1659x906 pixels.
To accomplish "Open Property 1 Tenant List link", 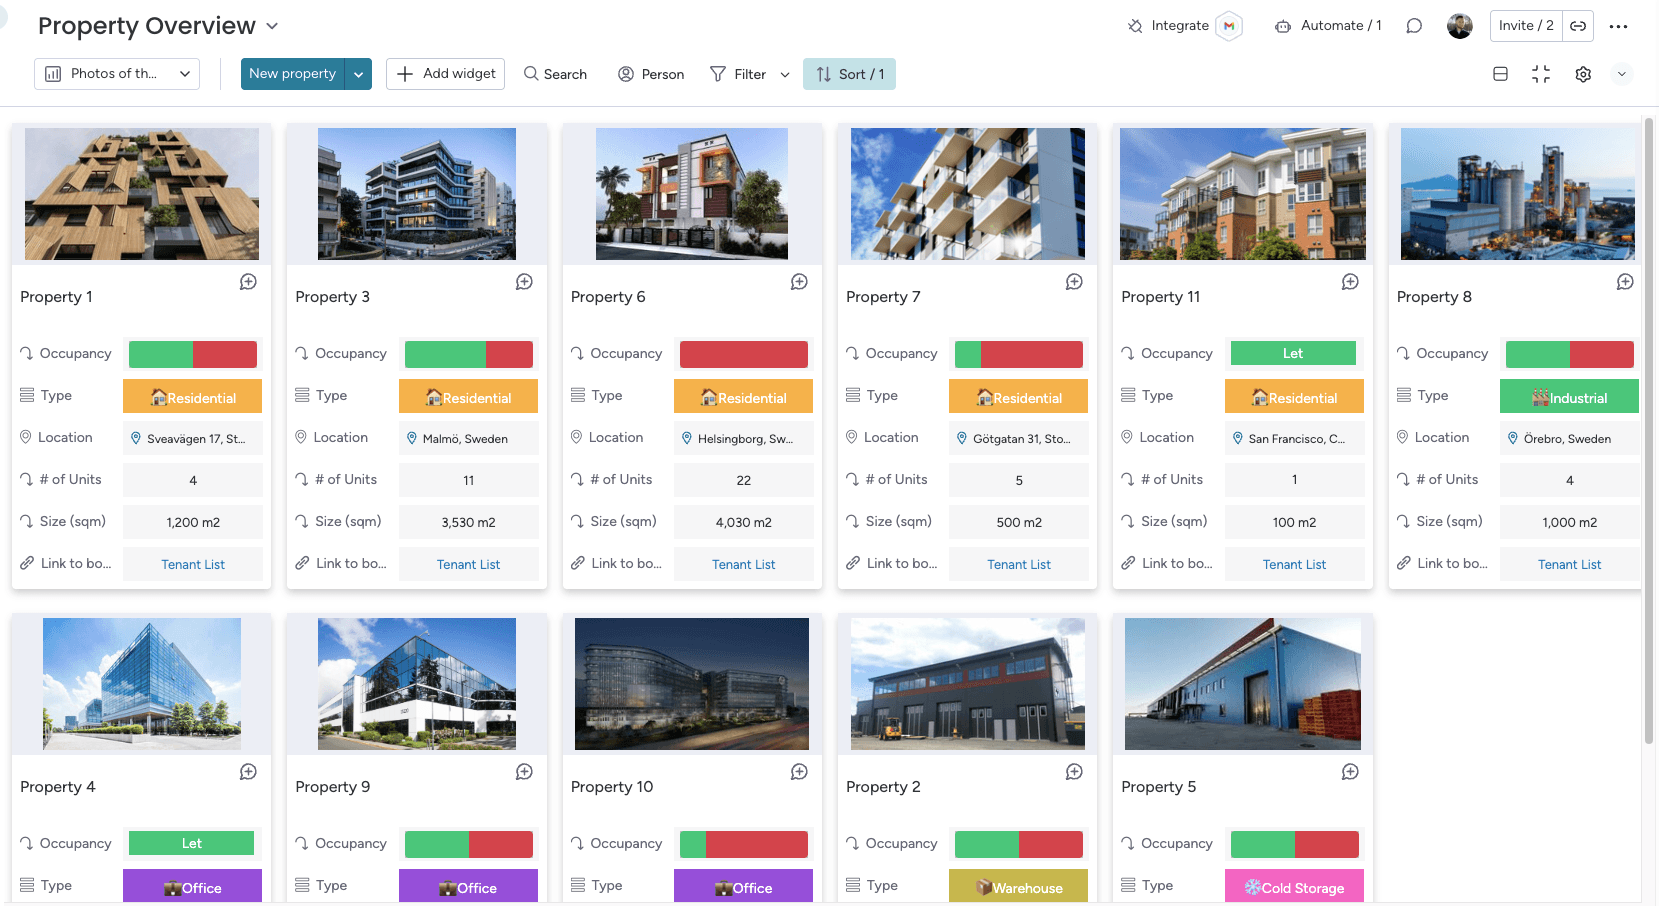I will pos(193,565).
